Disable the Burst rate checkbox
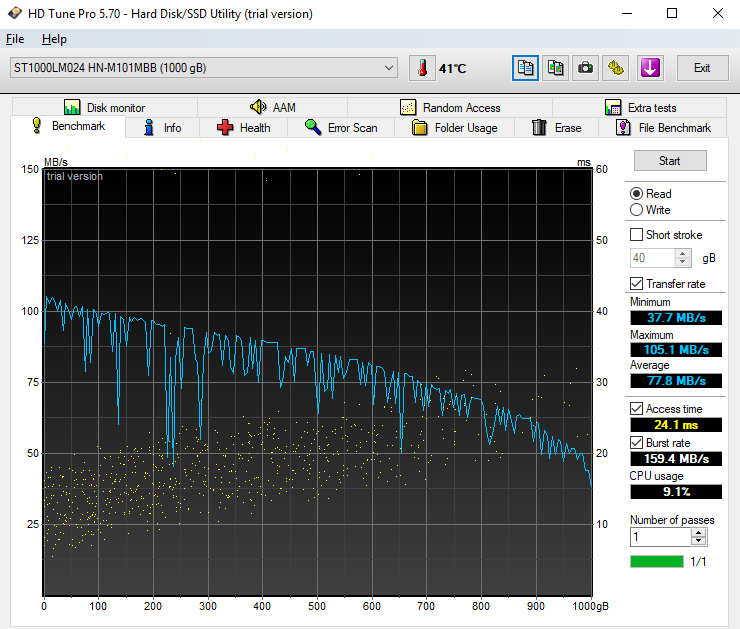This screenshot has height=629, width=740. [637, 443]
